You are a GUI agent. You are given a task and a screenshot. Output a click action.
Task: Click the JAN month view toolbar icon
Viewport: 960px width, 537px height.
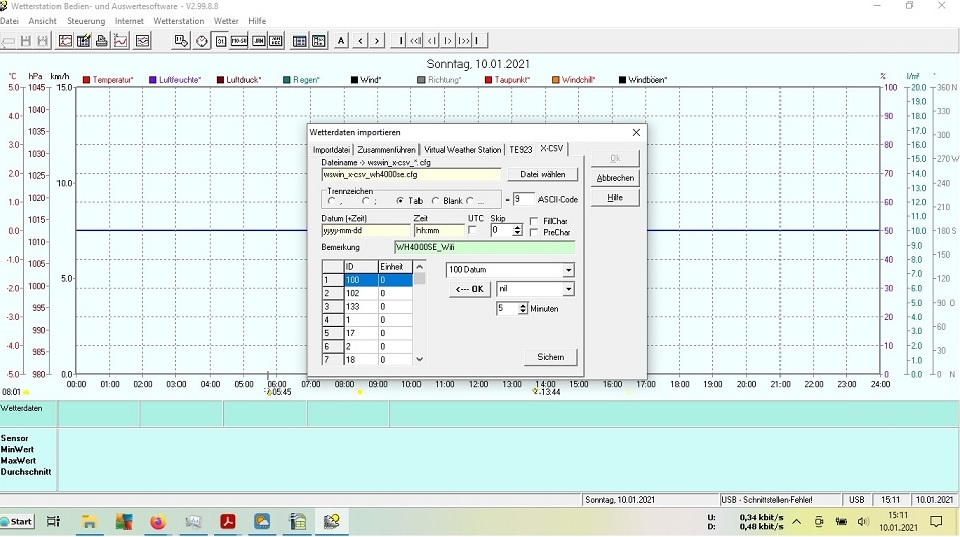pos(259,41)
